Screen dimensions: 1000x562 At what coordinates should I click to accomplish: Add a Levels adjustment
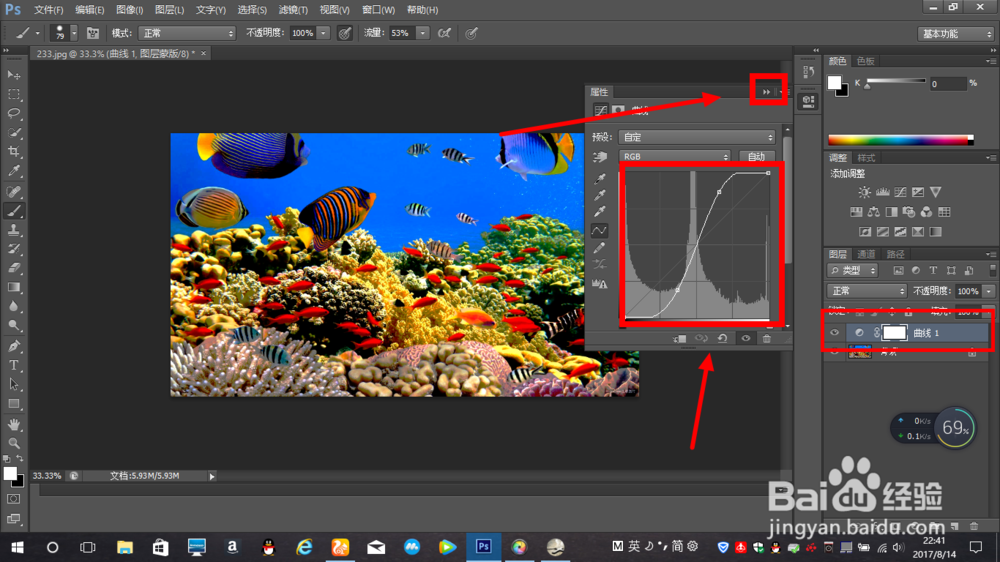click(x=882, y=192)
